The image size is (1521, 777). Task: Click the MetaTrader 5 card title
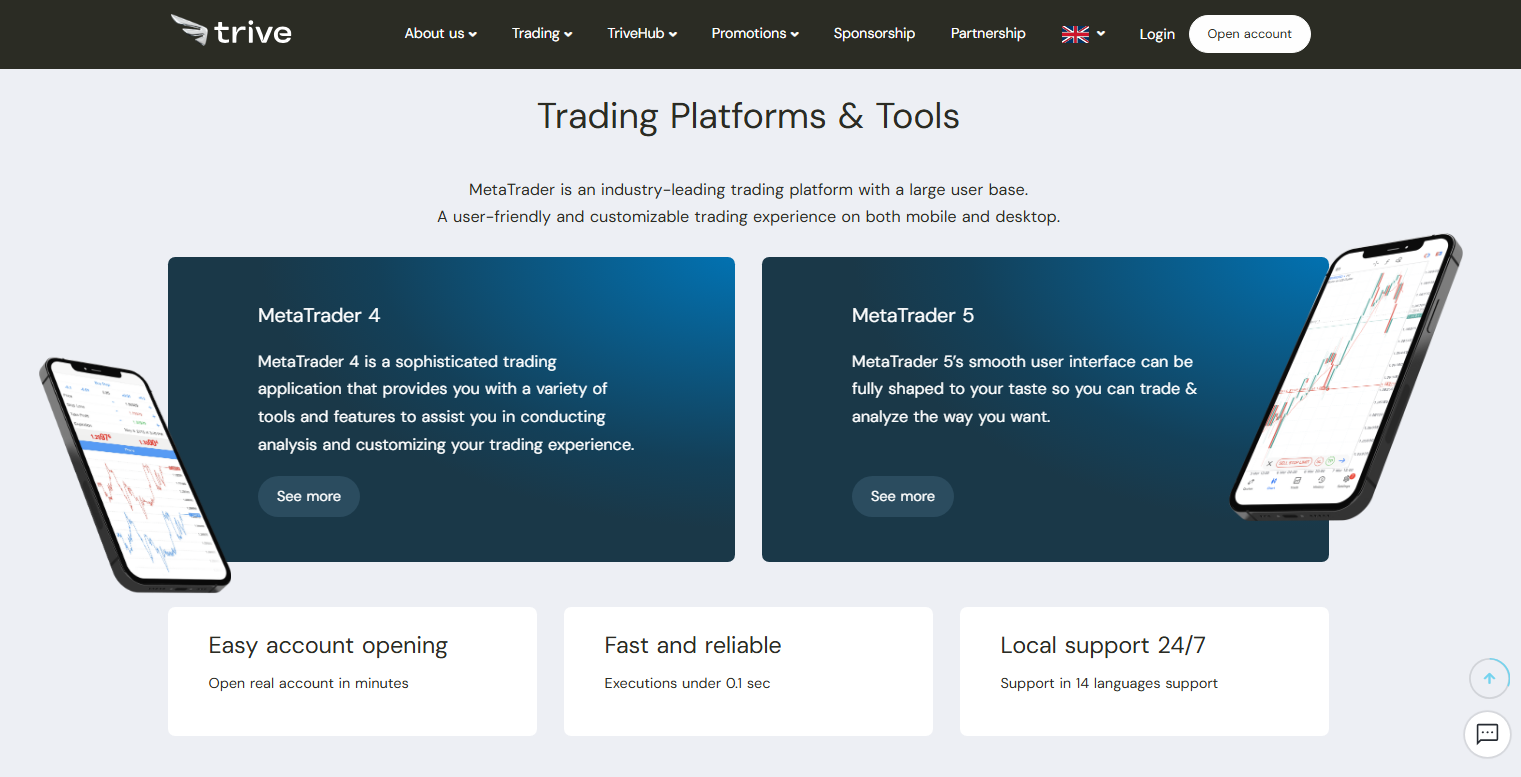point(913,315)
